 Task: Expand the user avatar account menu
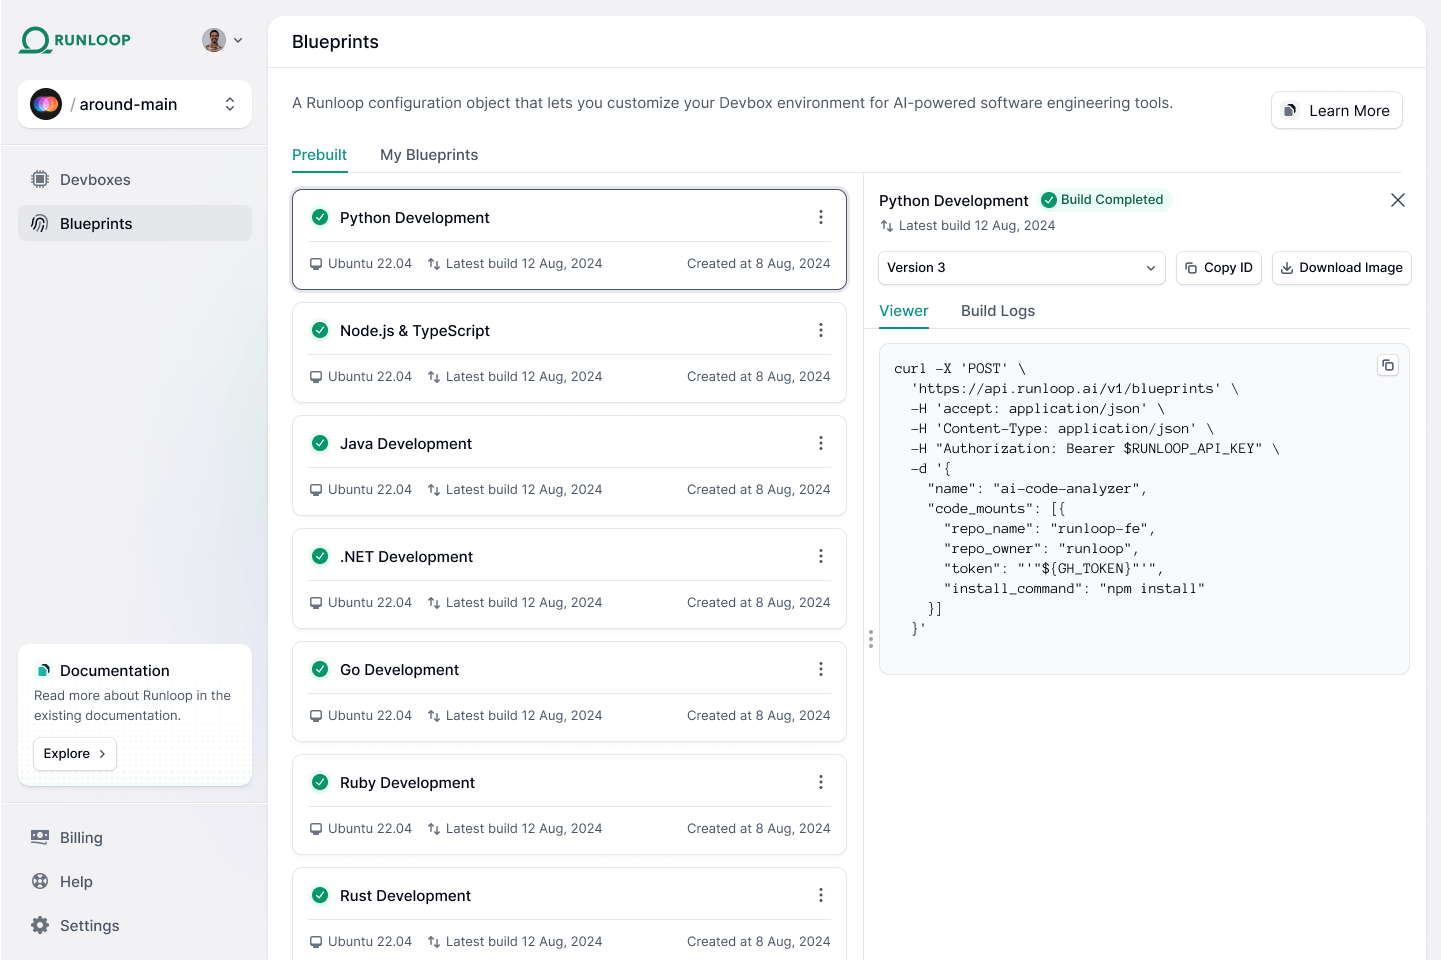click(222, 40)
